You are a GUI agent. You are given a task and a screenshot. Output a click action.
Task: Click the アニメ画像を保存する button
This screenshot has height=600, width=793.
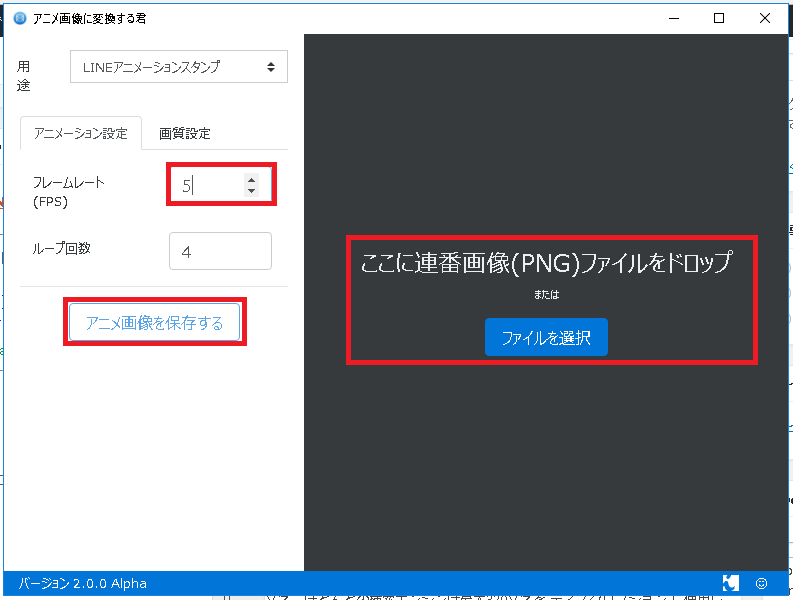(155, 322)
